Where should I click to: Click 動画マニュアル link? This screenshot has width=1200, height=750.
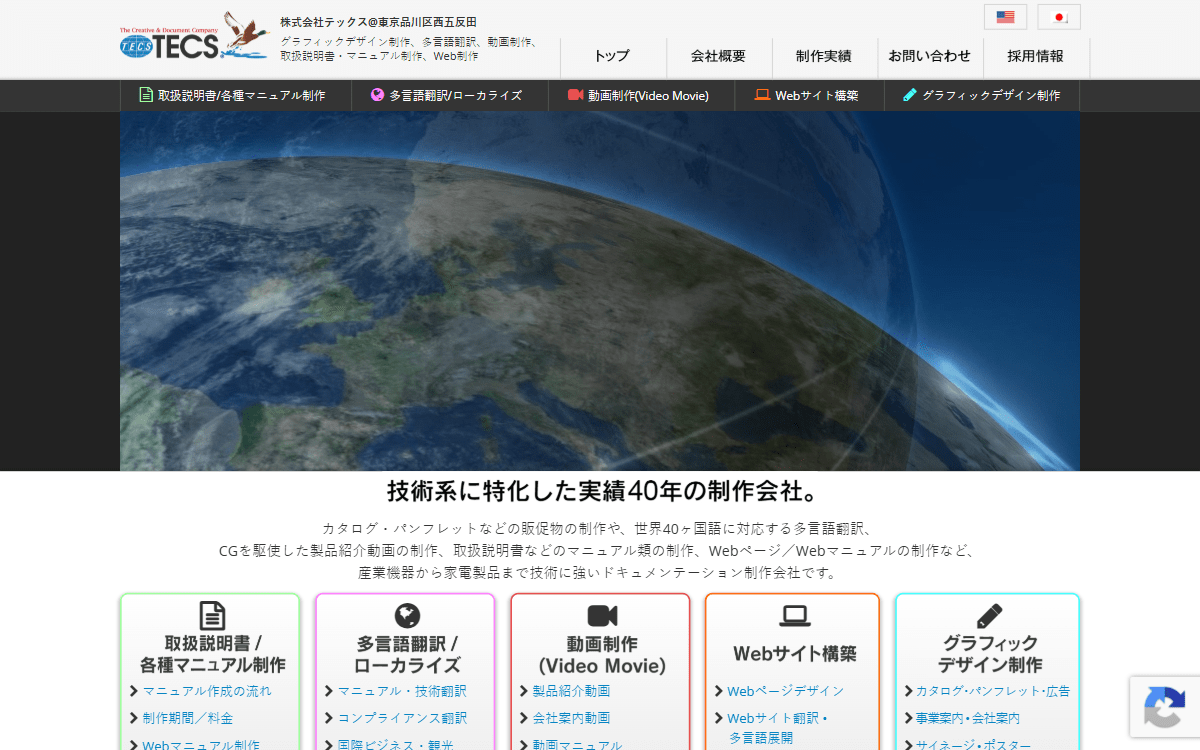[x=577, y=745]
